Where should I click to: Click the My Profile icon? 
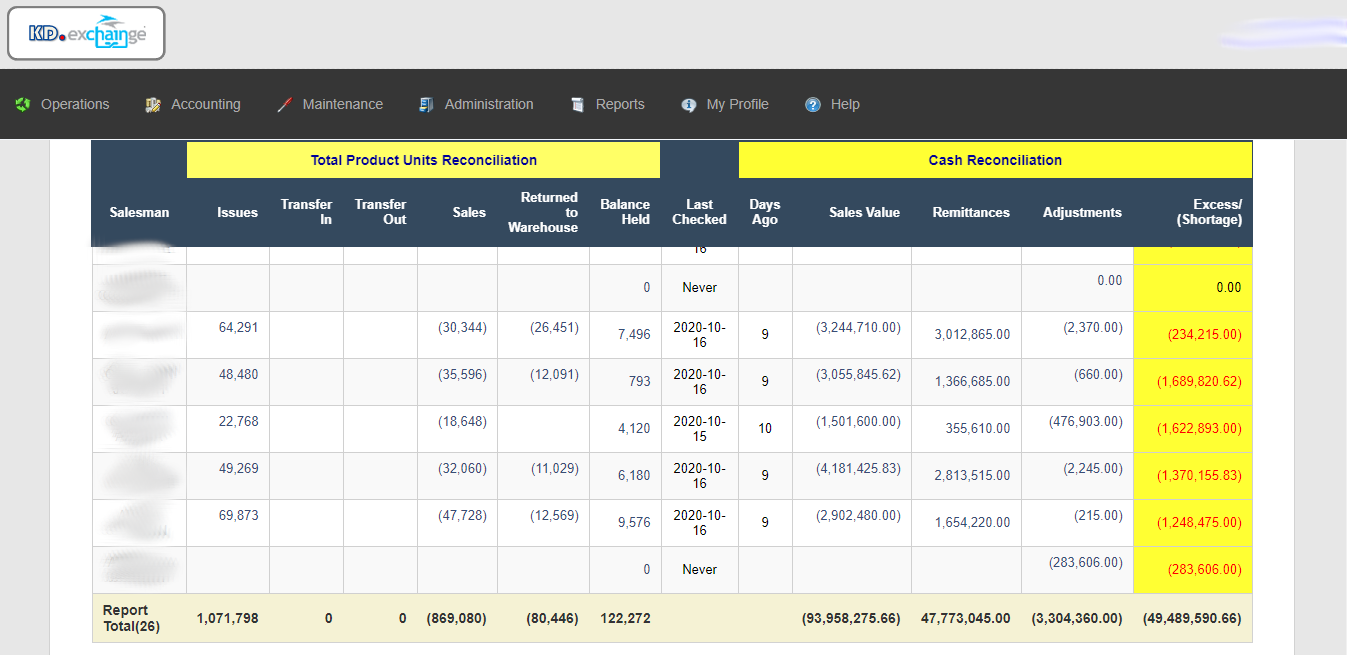(688, 105)
